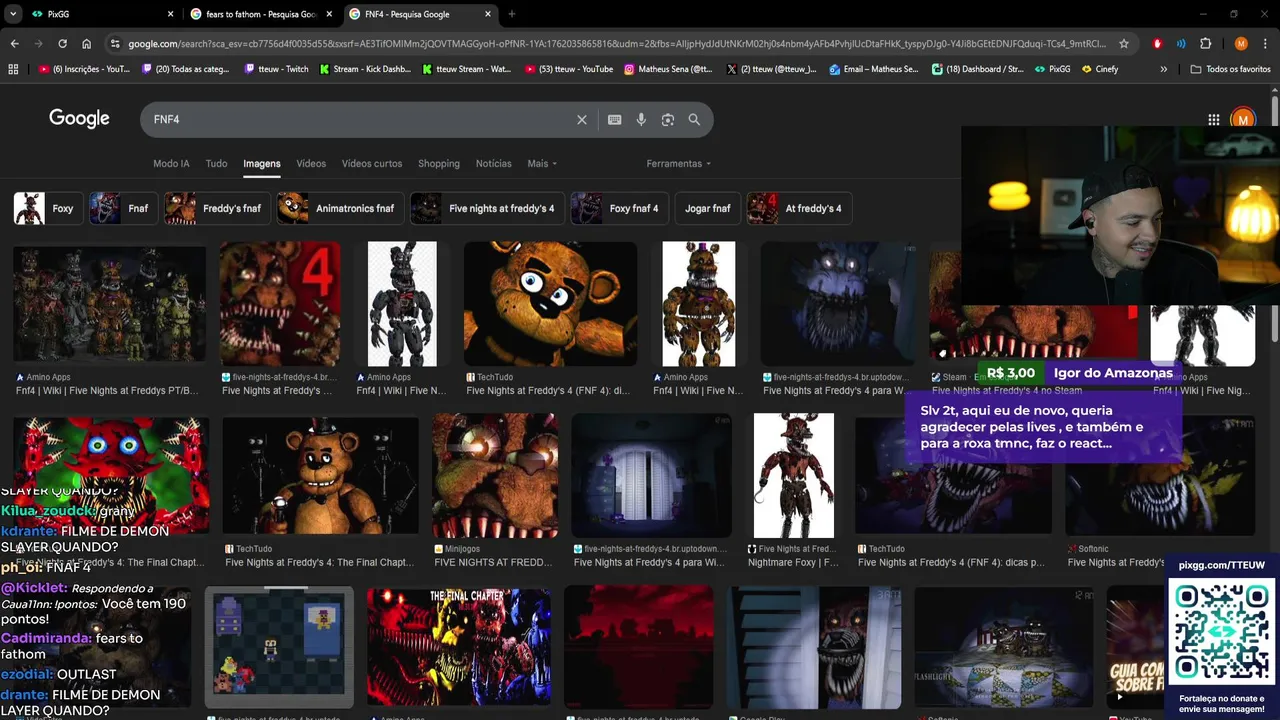The height and width of the screenshot is (720, 1280).
Task: Open the Matheus Sena Instagram bookmark
Action: (x=668, y=69)
